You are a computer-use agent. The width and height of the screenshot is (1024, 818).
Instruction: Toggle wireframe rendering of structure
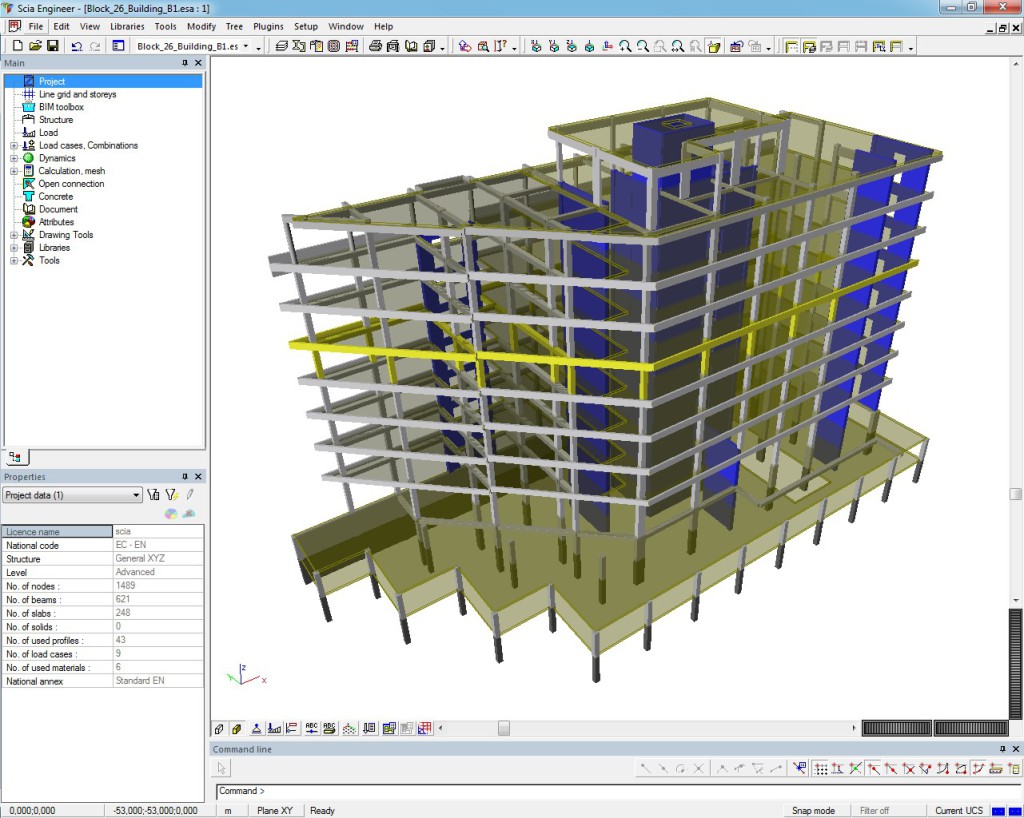(x=219, y=729)
